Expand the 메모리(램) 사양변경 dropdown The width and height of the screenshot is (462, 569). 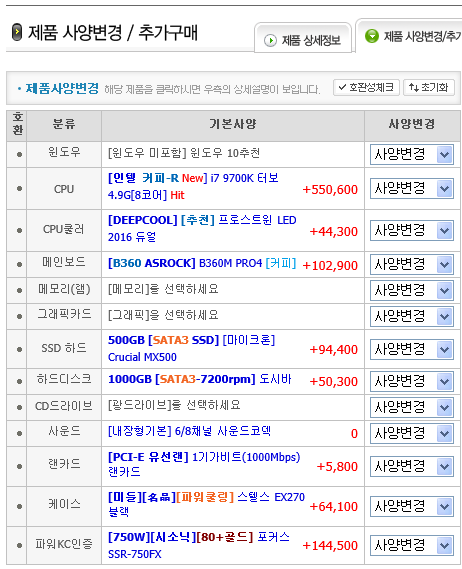click(x=412, y=290)
